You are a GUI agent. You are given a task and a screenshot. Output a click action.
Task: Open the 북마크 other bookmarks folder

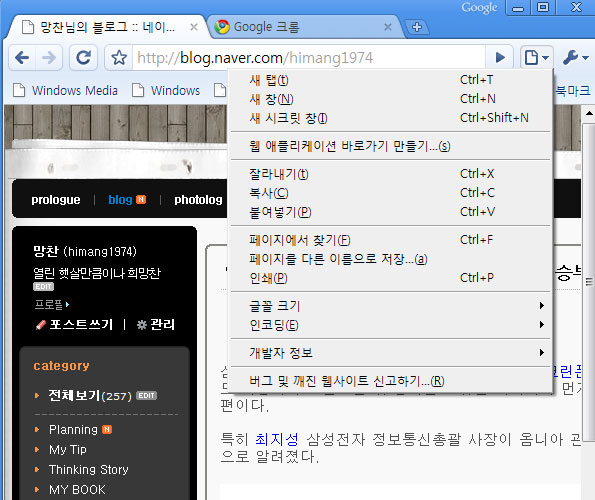tap(573, 90)
